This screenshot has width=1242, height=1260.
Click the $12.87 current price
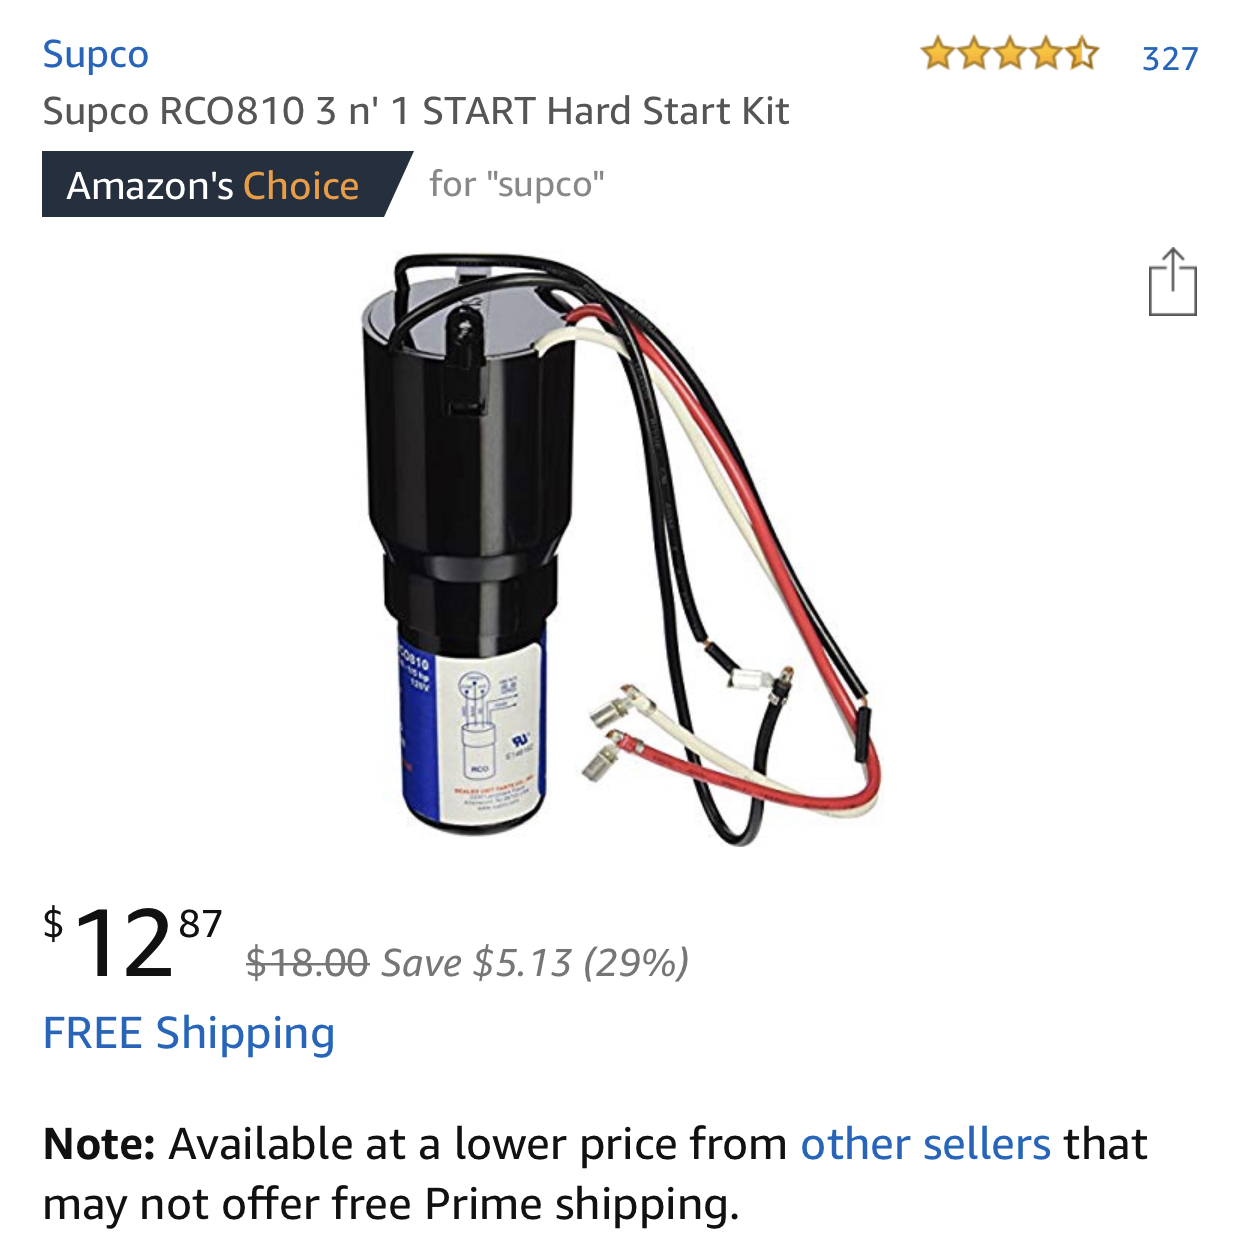[133, 943]
